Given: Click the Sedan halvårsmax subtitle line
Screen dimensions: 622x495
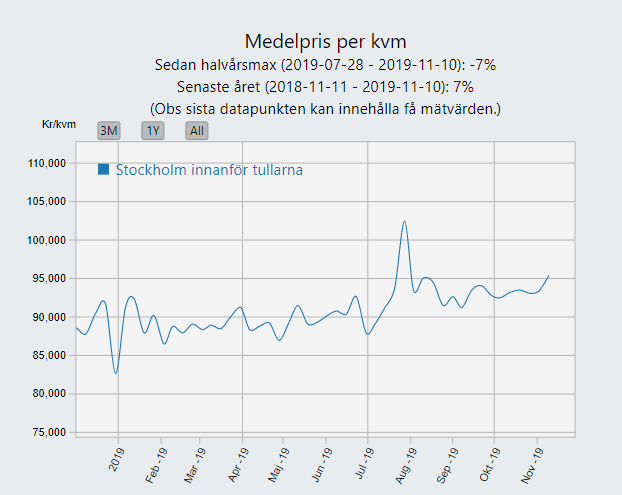Looking at the screenshot, I should coord(325,65).
